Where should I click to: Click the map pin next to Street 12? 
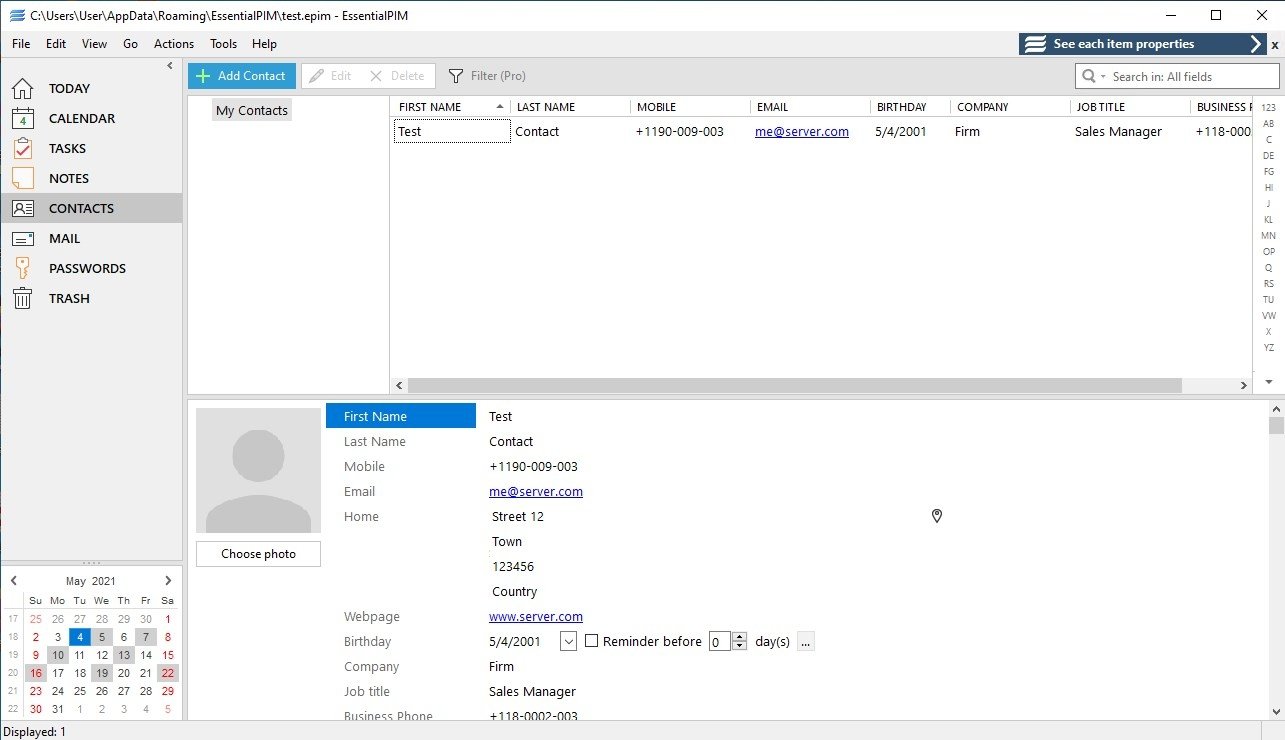pos(937,516)
